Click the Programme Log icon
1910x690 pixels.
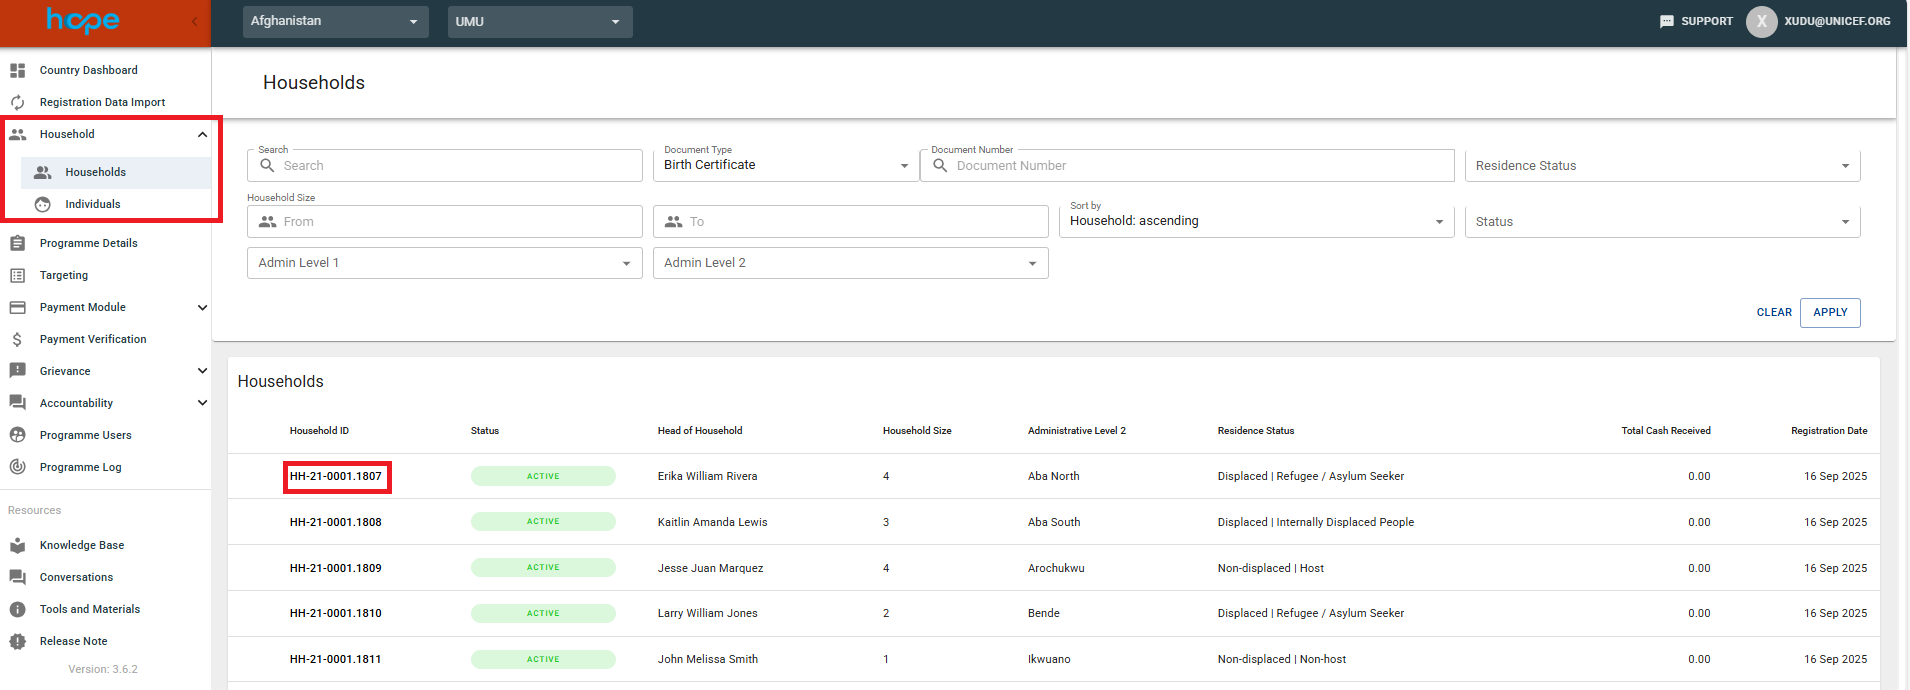click(x=17, y=467)
